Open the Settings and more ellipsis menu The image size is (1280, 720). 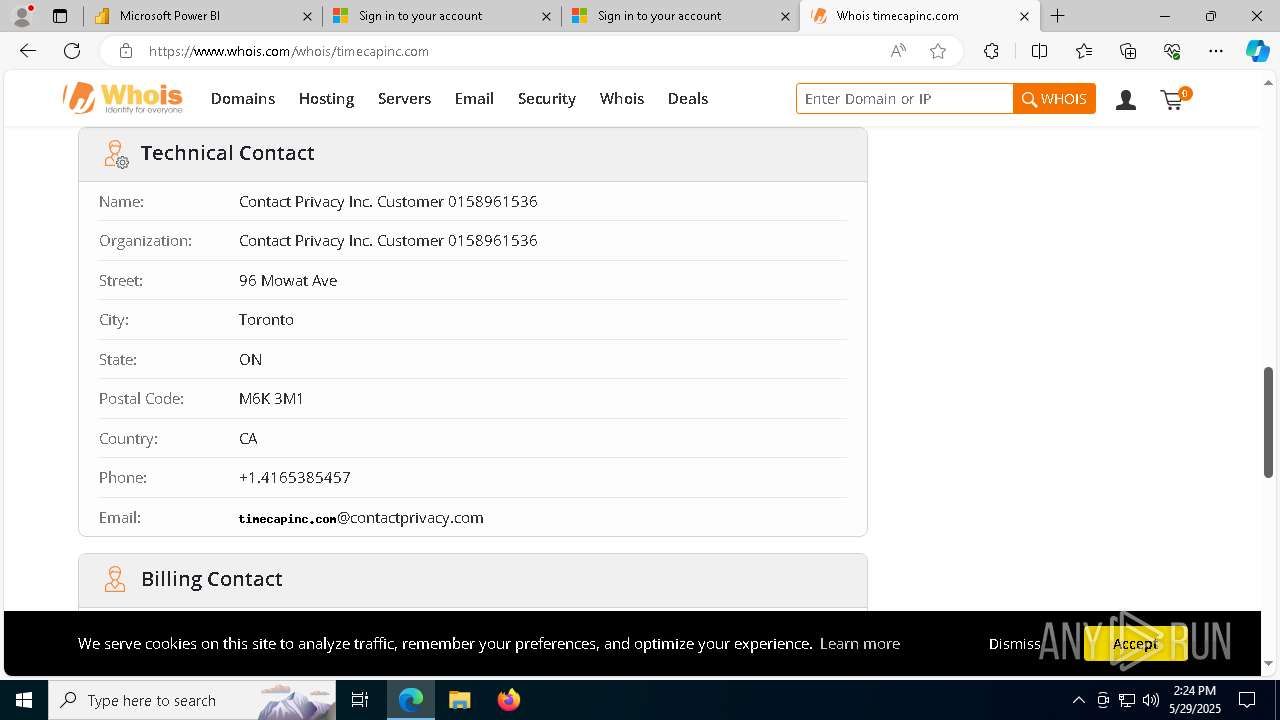tap(1216, 51)
